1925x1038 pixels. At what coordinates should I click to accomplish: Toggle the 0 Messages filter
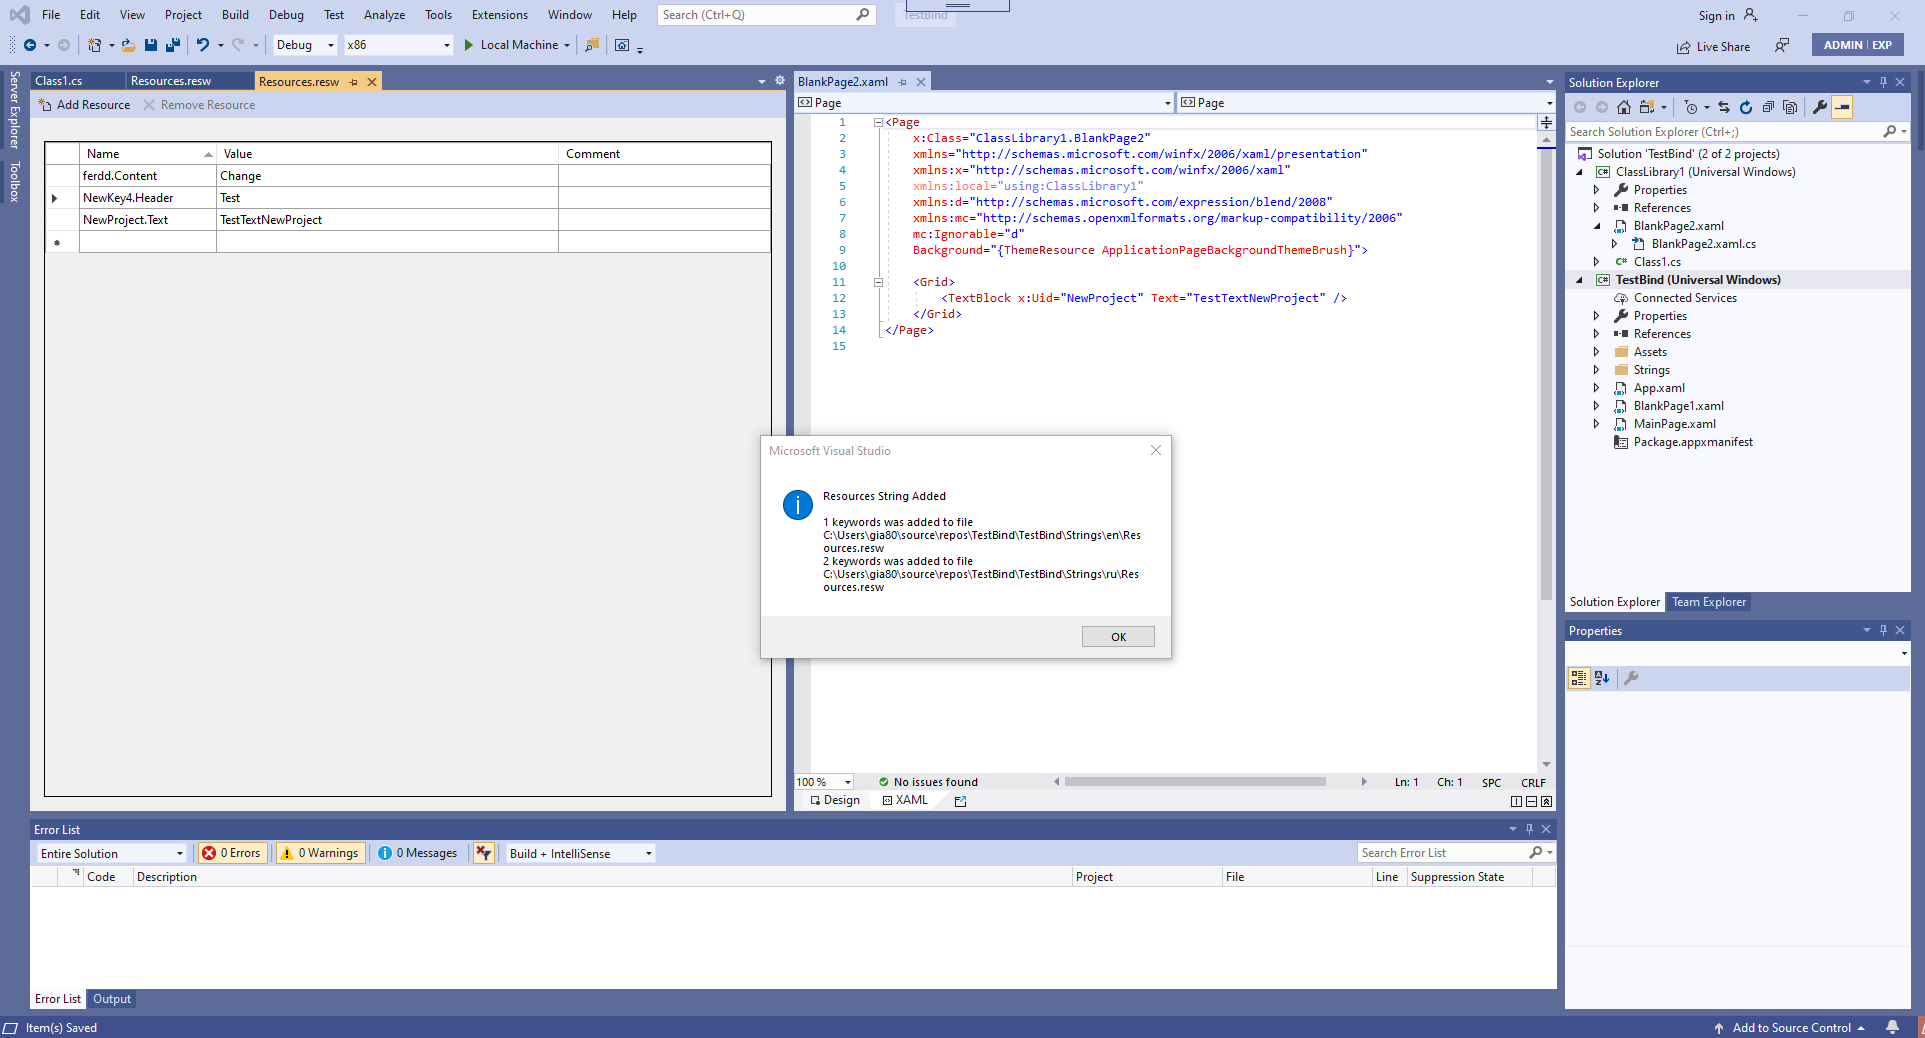[418, 853]
